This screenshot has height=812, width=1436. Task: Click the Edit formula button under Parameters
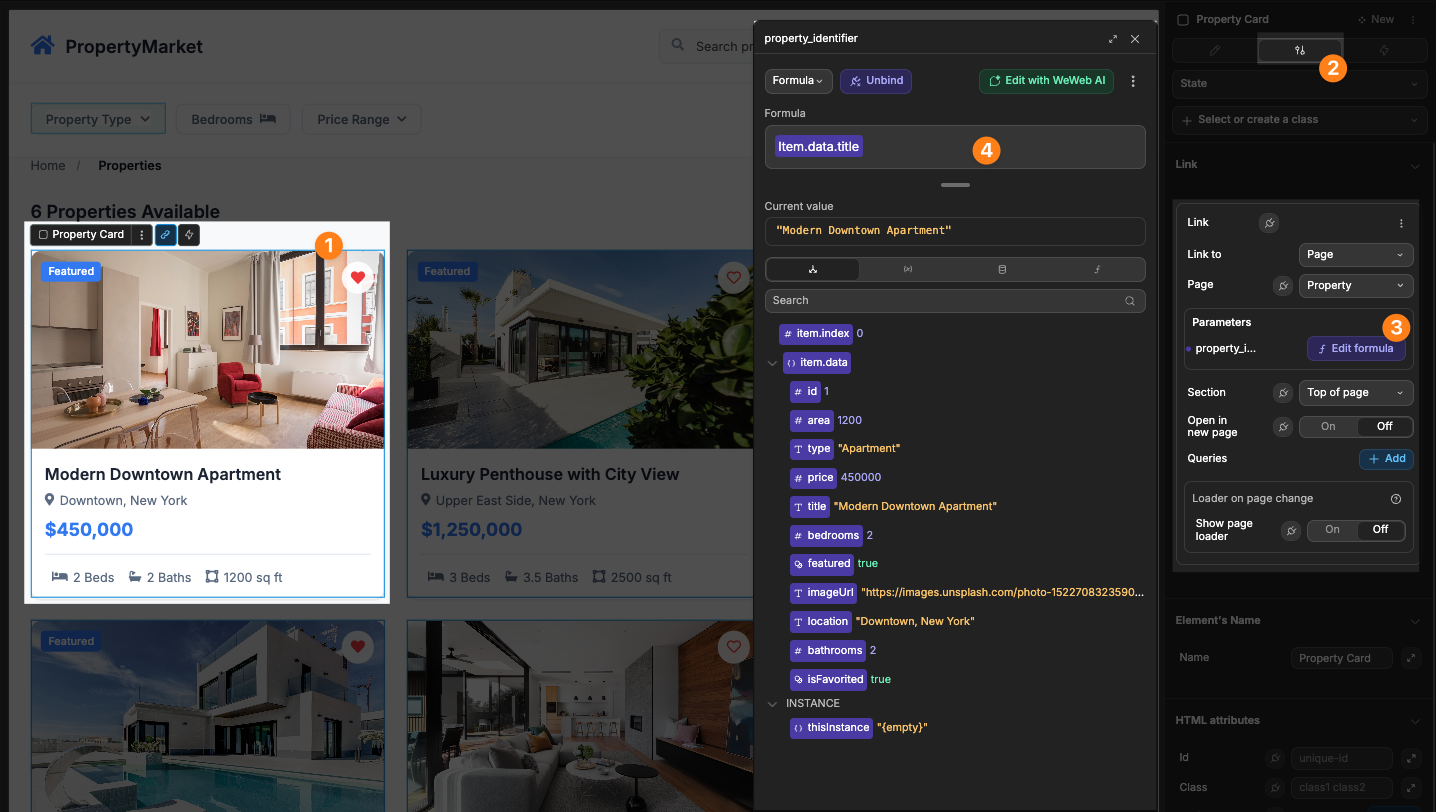(x=1356, y=348)
